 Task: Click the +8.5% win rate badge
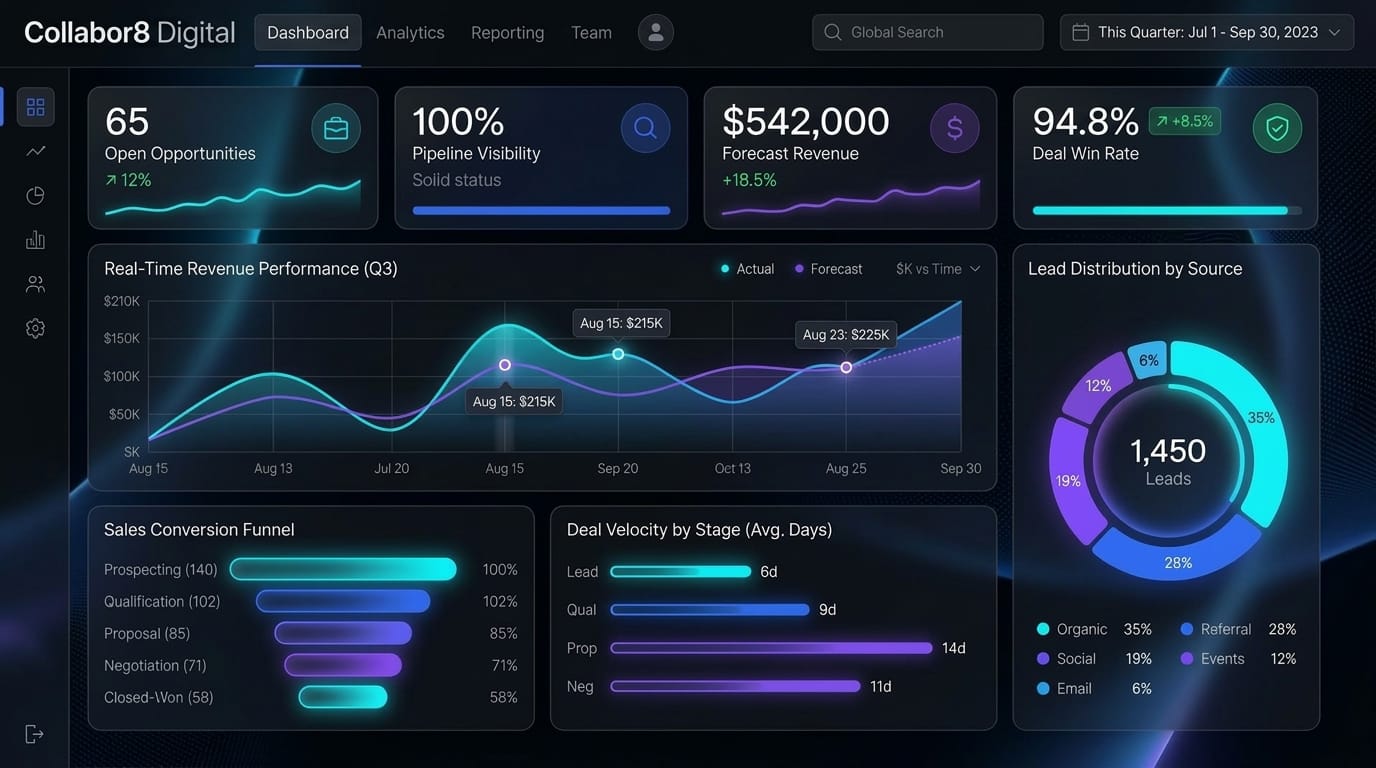click(1184, 121)
